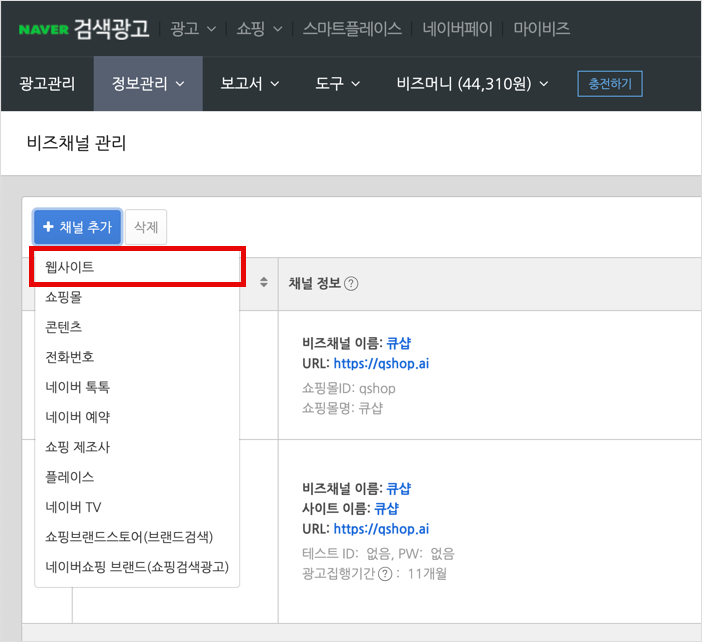Select 쇼핑 제조사 from the channel menu
The width and height of the screenshot is (702, 642).
(x=137, y=447)
